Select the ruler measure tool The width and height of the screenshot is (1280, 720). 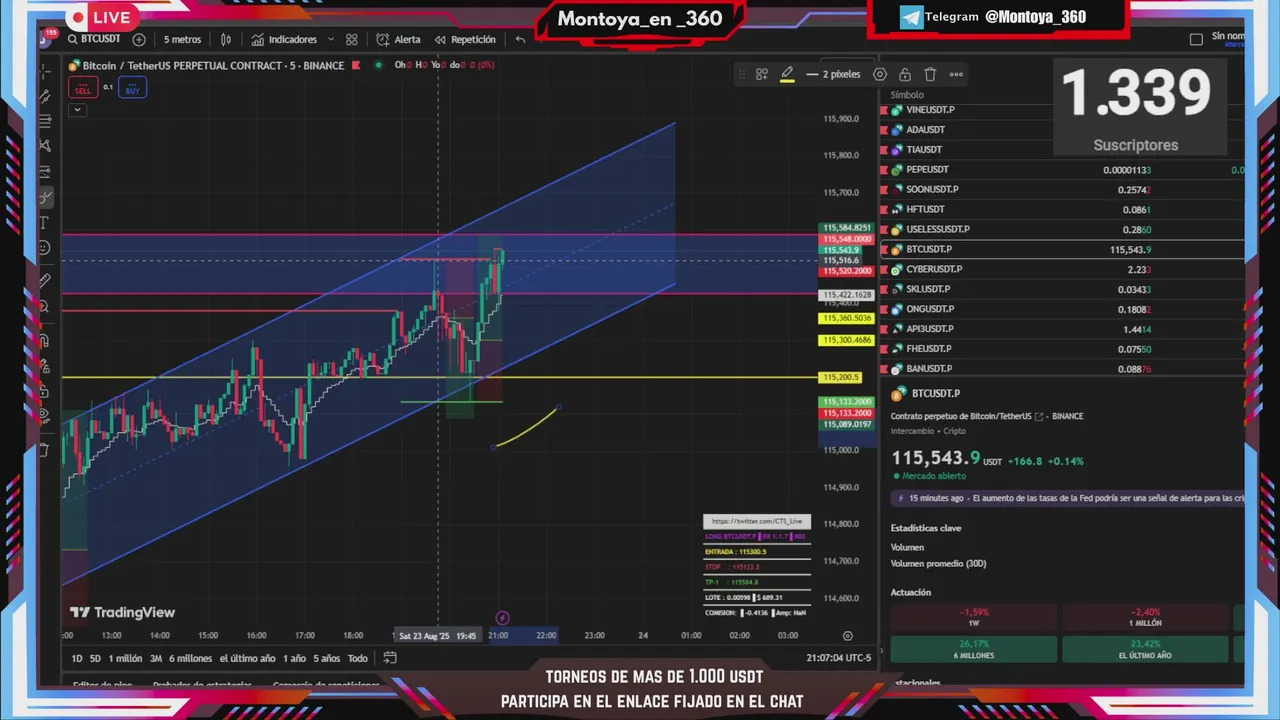click(44, 281)
